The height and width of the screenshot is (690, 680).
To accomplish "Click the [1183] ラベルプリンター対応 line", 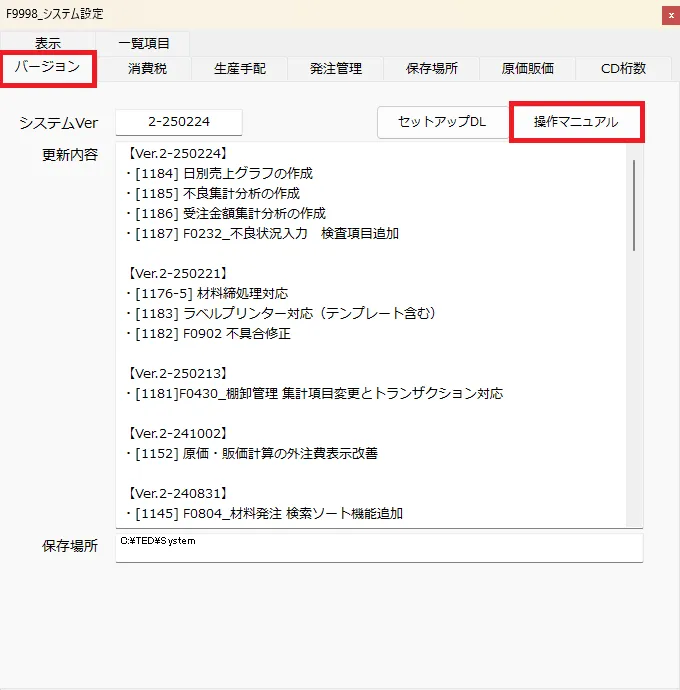I will pyautogui.click(x=281, y=313).
